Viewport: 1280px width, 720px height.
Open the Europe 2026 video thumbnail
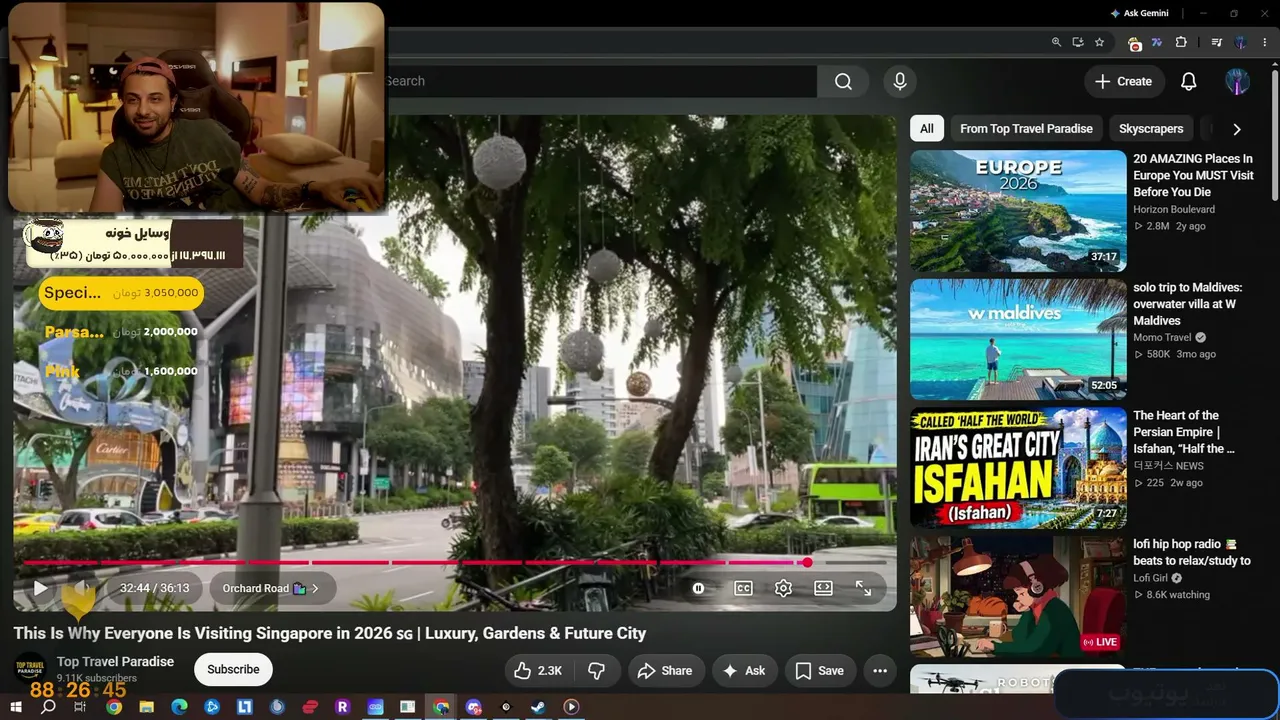tap(1018, 211)
